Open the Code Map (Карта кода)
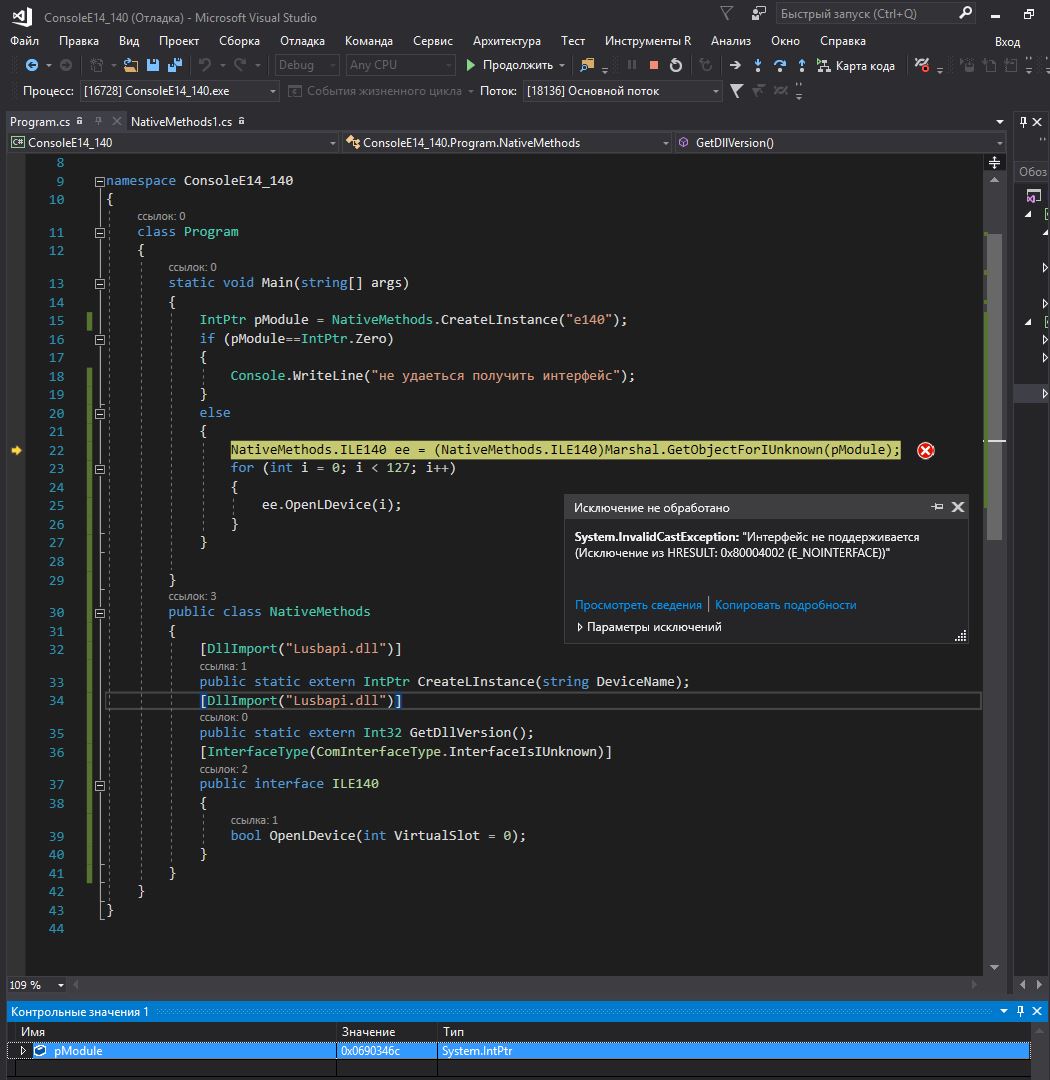This screenshot has width=1050, height=1080. coord(856,65)
